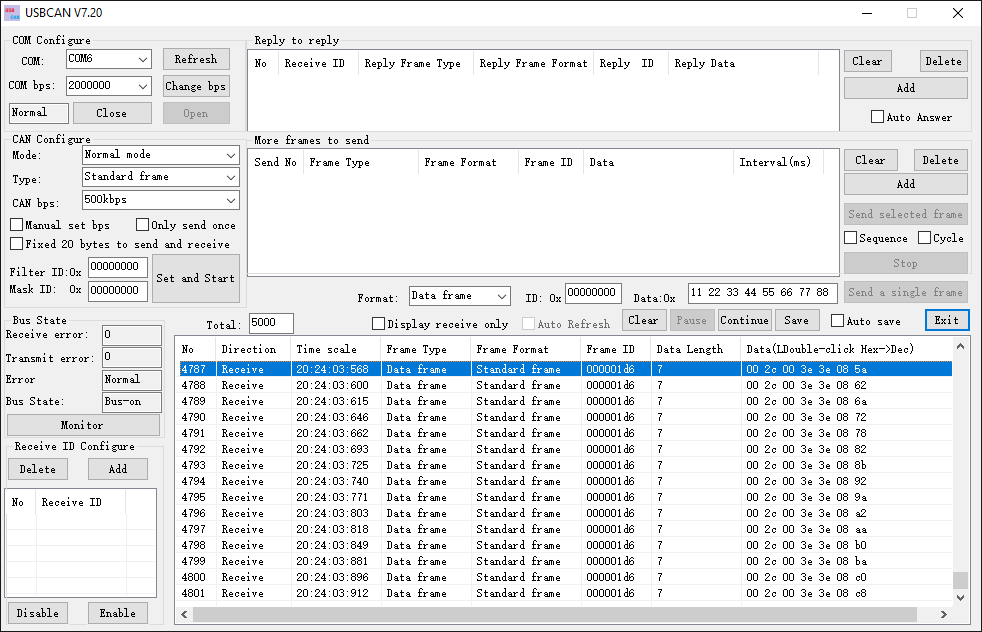Enable the Auto save checkbox
The image size is (982, 632).
point(838,321)
